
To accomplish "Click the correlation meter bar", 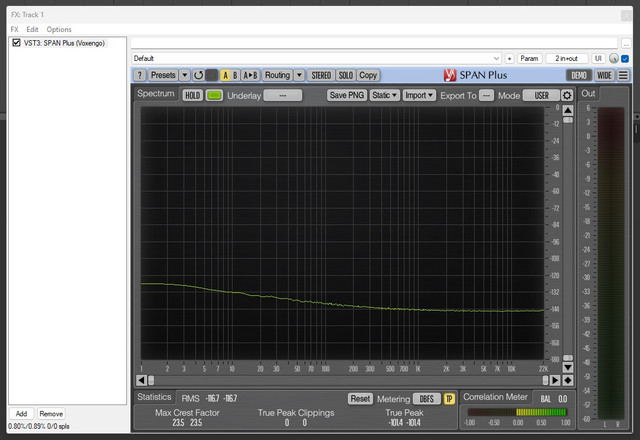I will (517, 412).
